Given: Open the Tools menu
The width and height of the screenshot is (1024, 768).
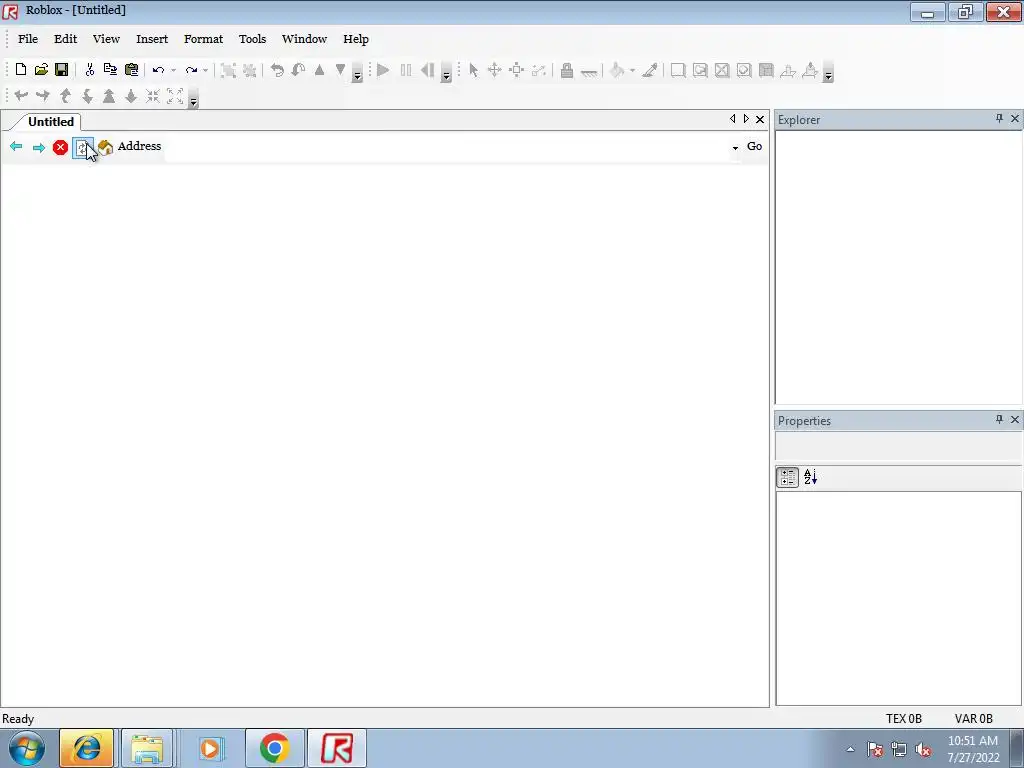Looking at the screenshot, I should point(252,39).
